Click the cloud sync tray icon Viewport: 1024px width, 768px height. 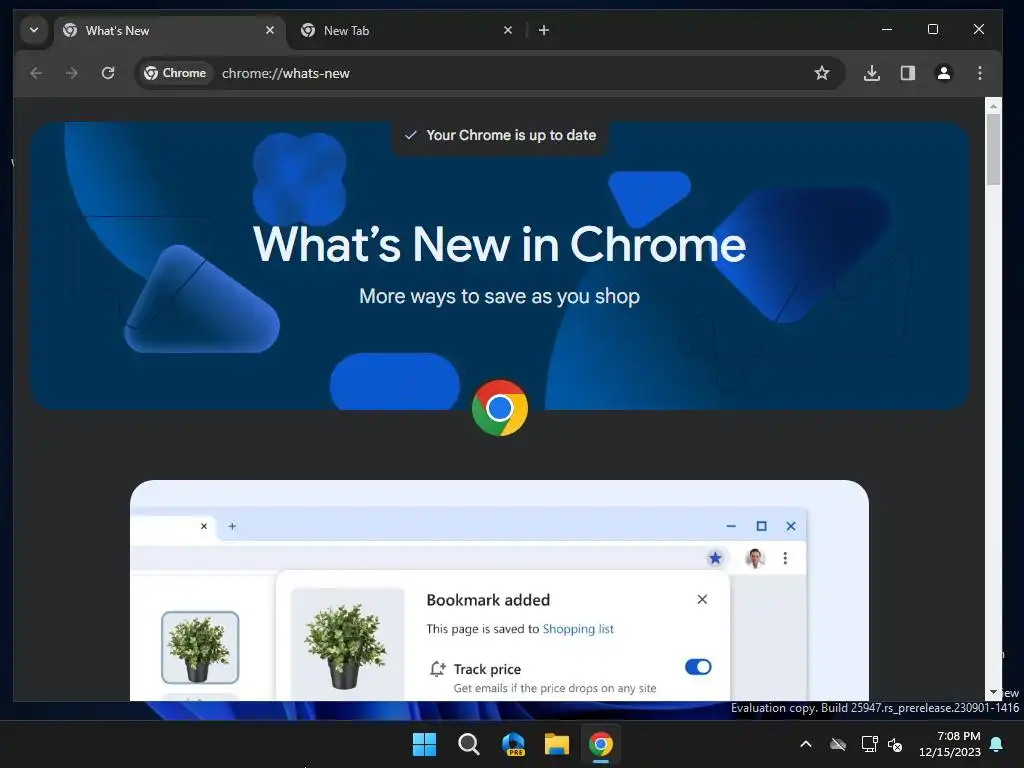click(838, 744)
